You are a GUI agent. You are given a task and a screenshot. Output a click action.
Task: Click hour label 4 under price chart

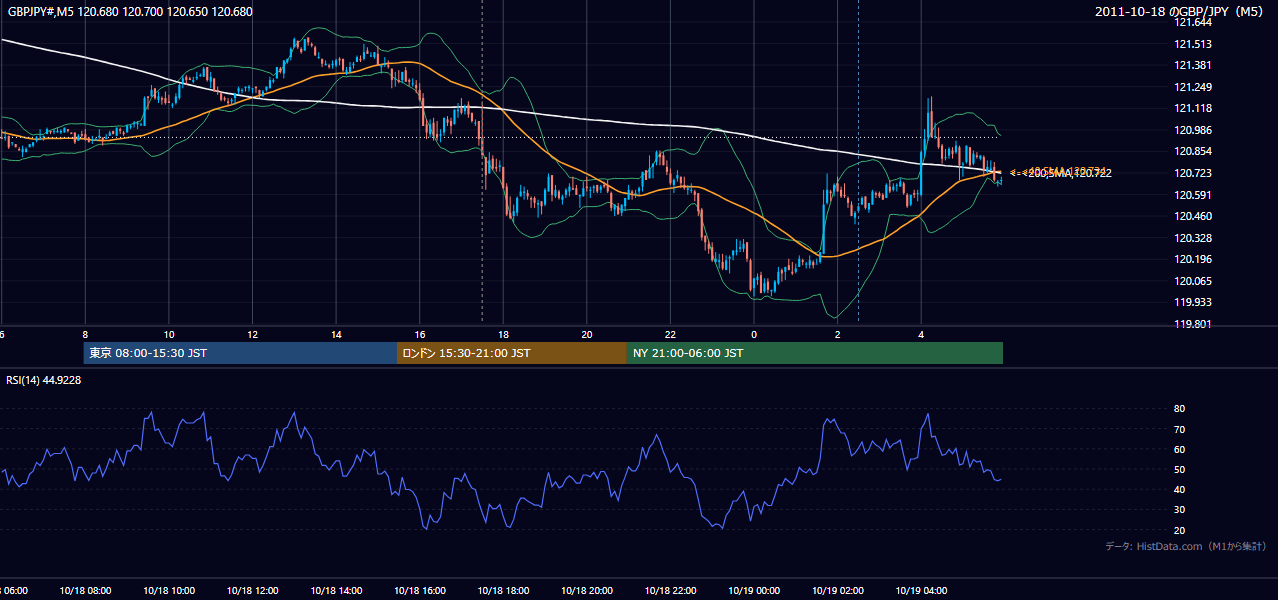tap(921, 334)
